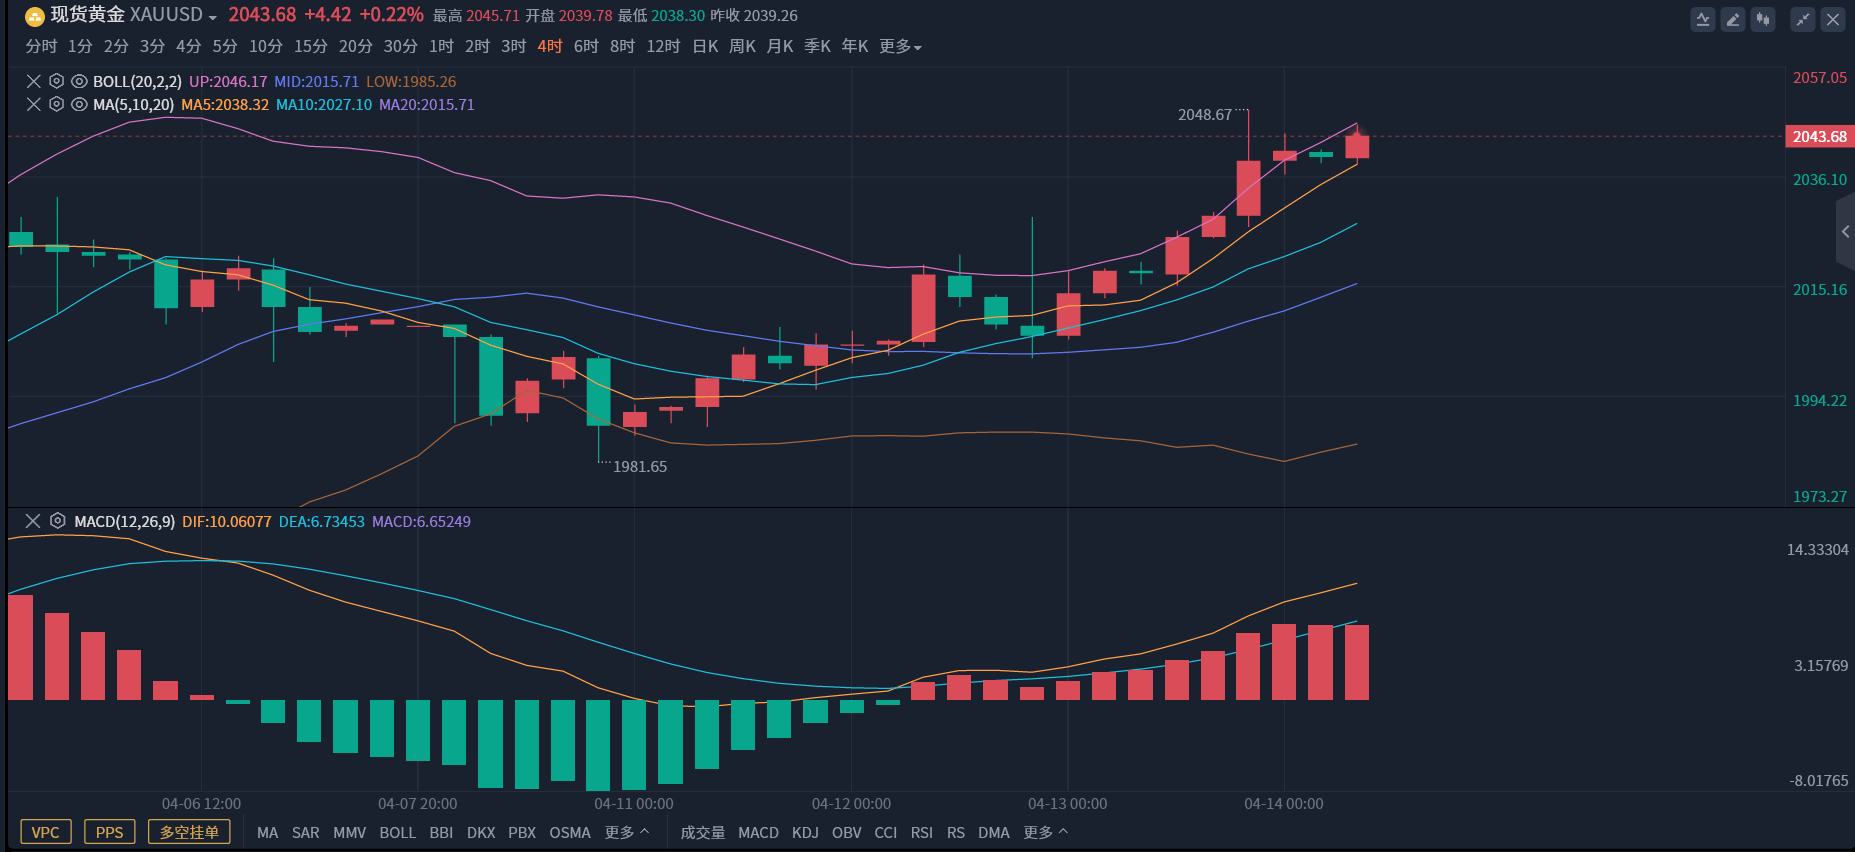Screen dimensions: 1855x852
Task: Enable the SAR main indicator
Action: pos(306,832)
